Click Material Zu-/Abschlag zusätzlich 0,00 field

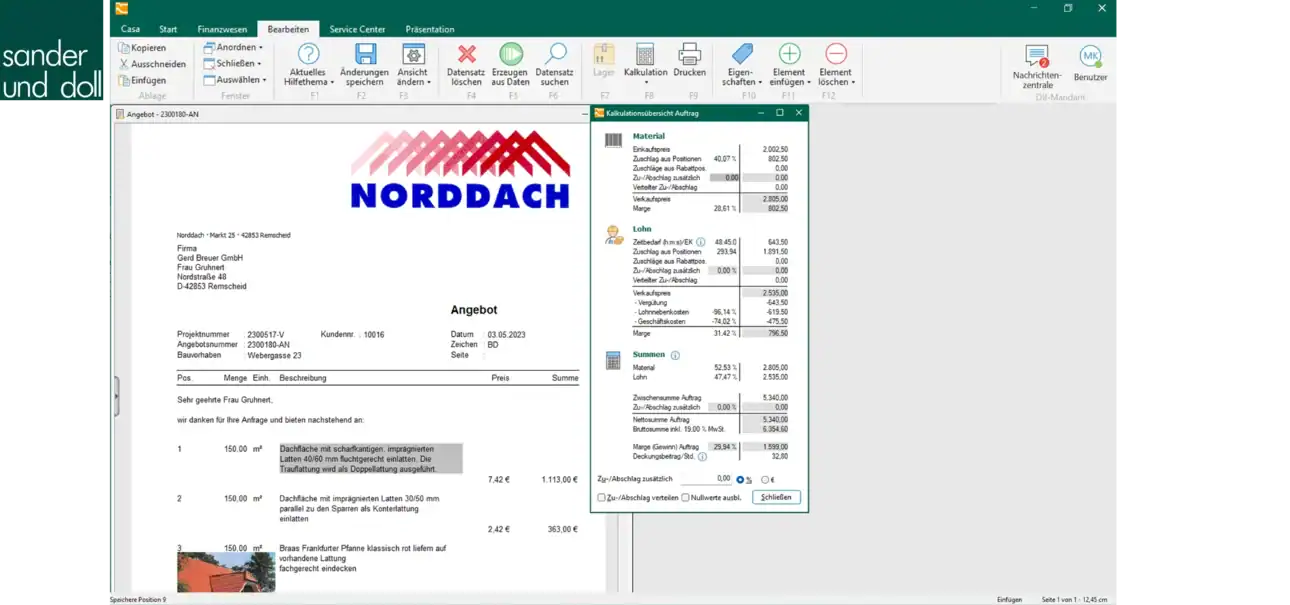tap(725, 178)
